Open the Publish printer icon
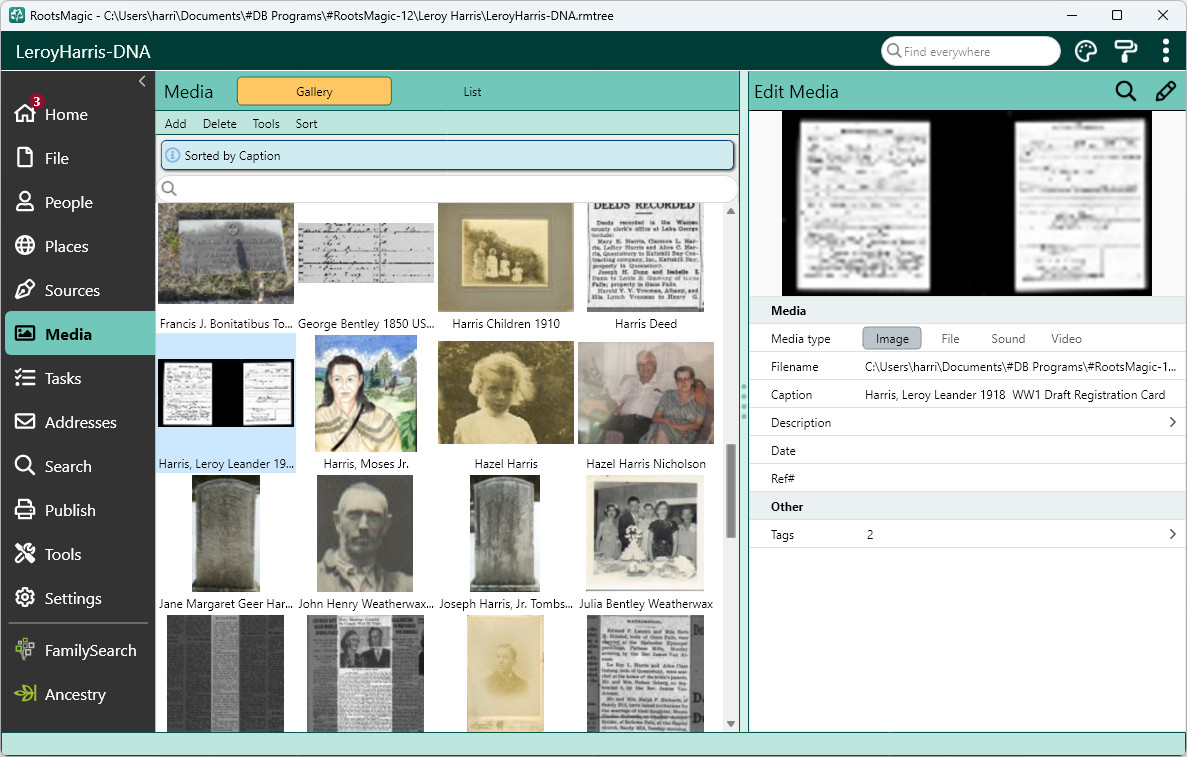Screen dimensions: 1187x757 click(x=25, y=509)
